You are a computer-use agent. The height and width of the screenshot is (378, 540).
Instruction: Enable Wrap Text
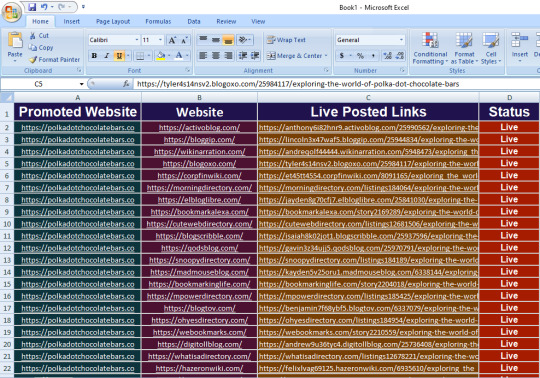pyautogui.click(x=286, y=40)
